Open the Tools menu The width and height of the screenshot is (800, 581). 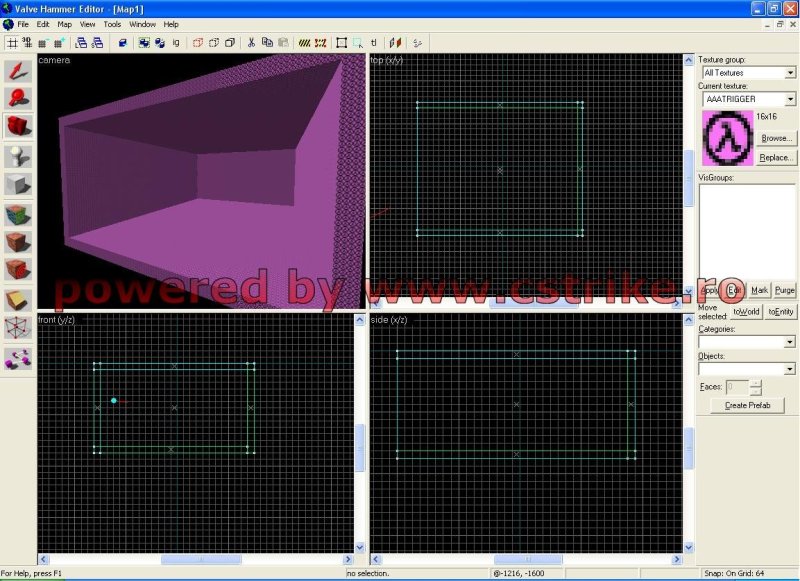click(x=112, y=24)
